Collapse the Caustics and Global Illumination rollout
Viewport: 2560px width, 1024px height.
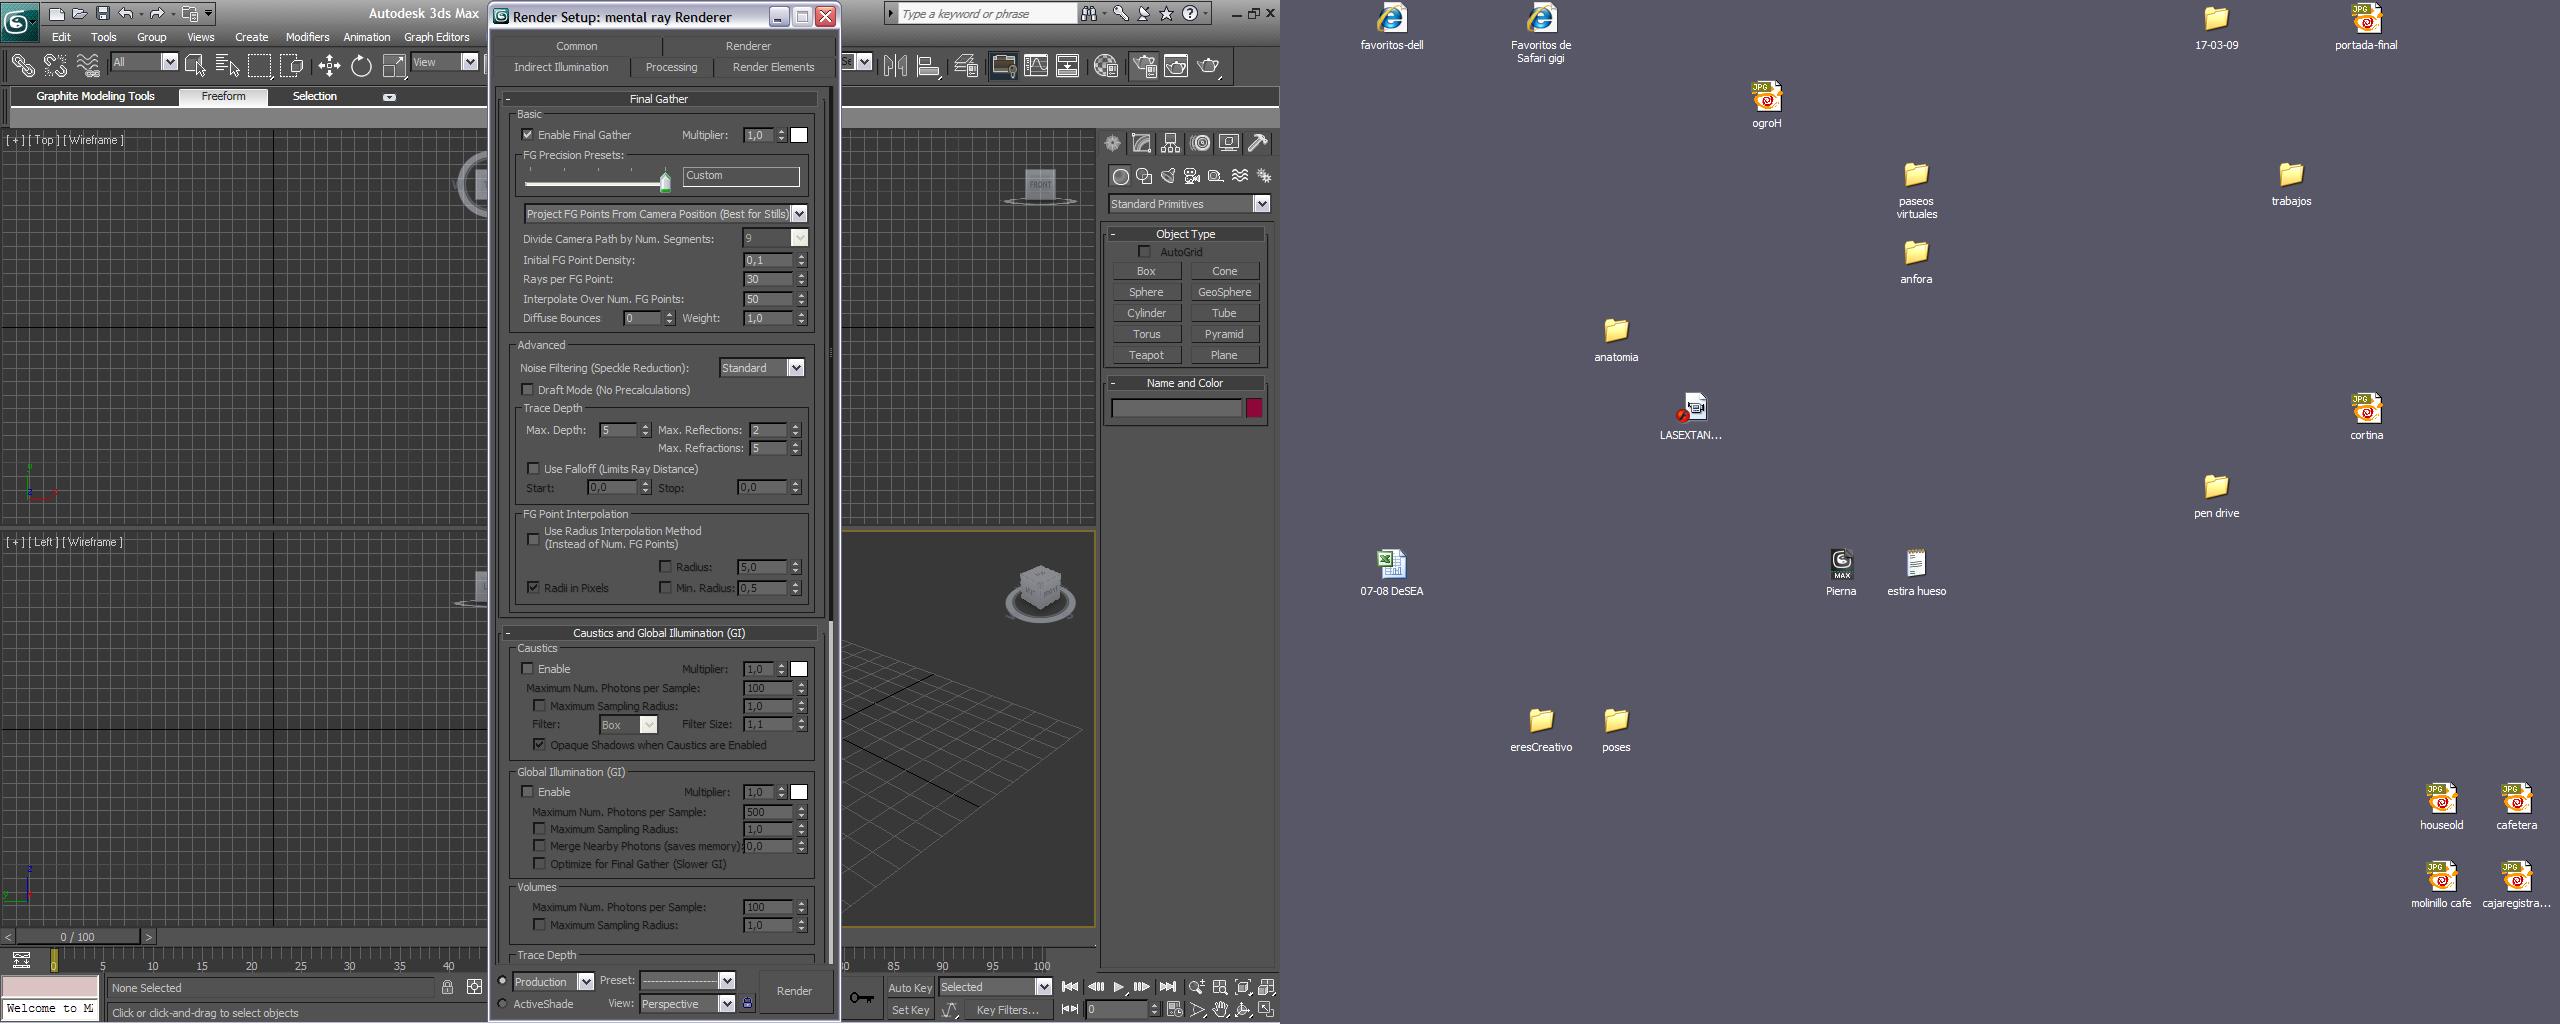click(x=659, y=633)
